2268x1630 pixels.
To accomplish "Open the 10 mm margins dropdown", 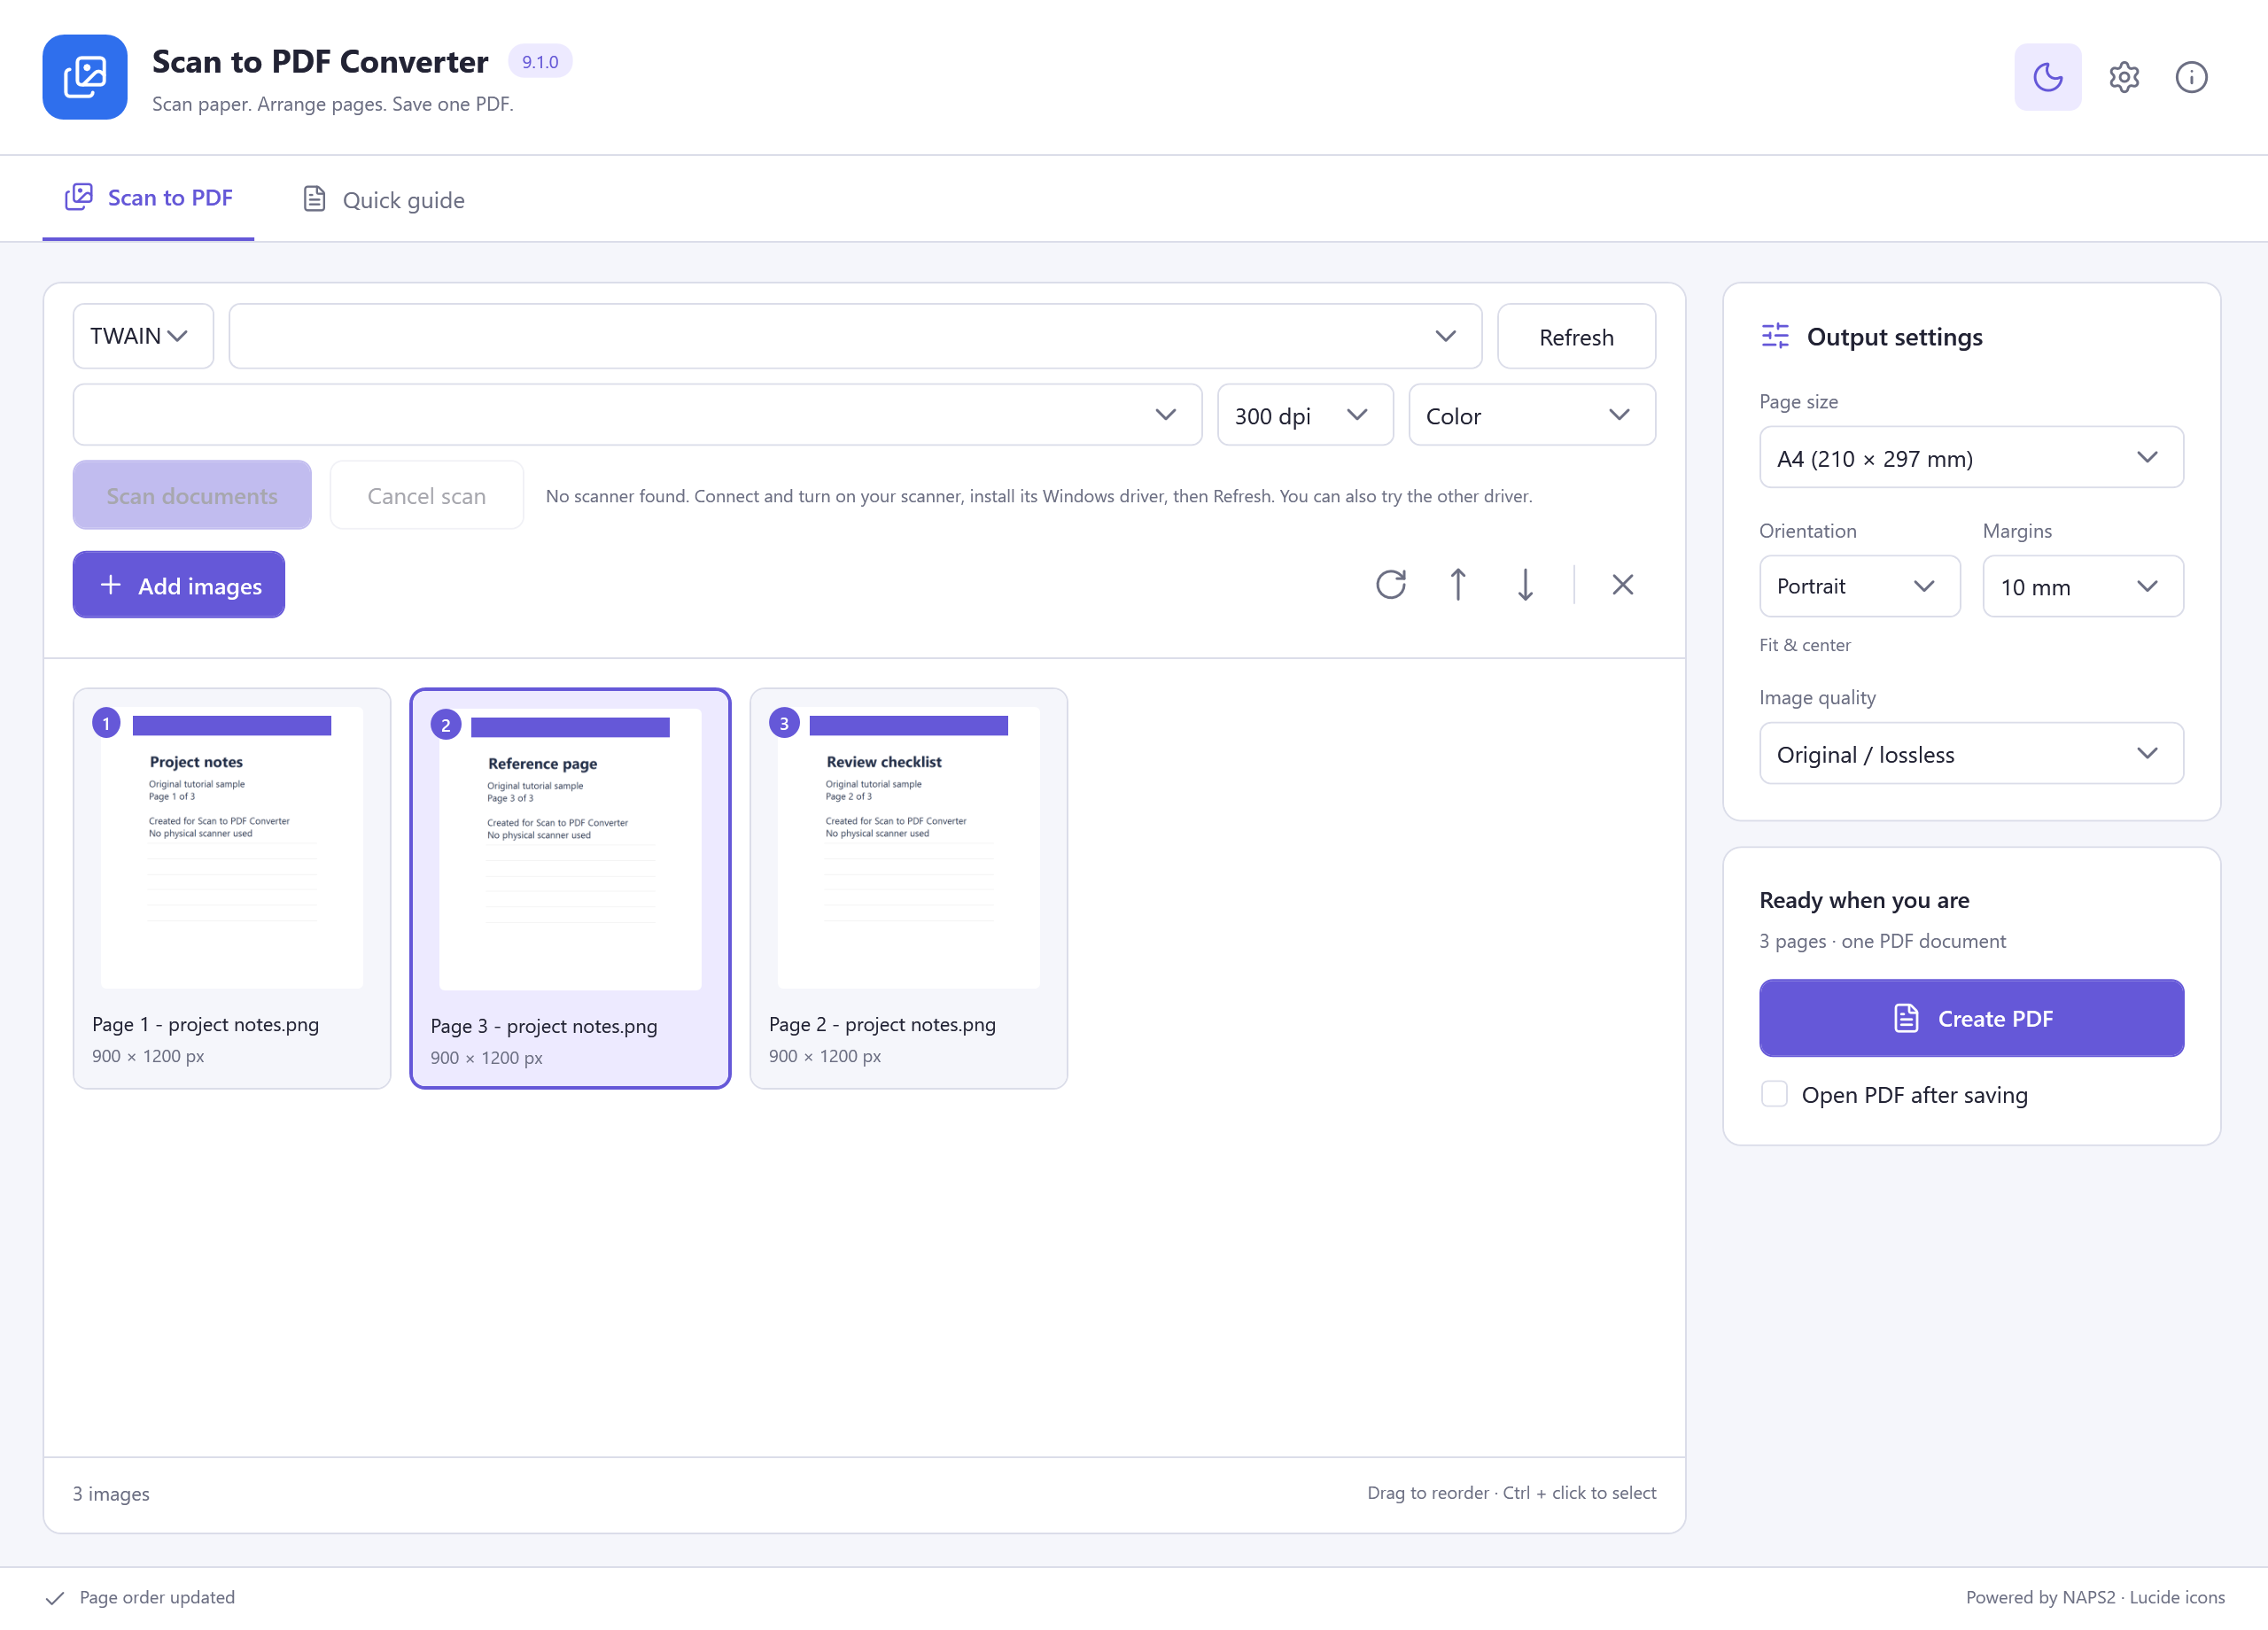I will (2082, 586).
